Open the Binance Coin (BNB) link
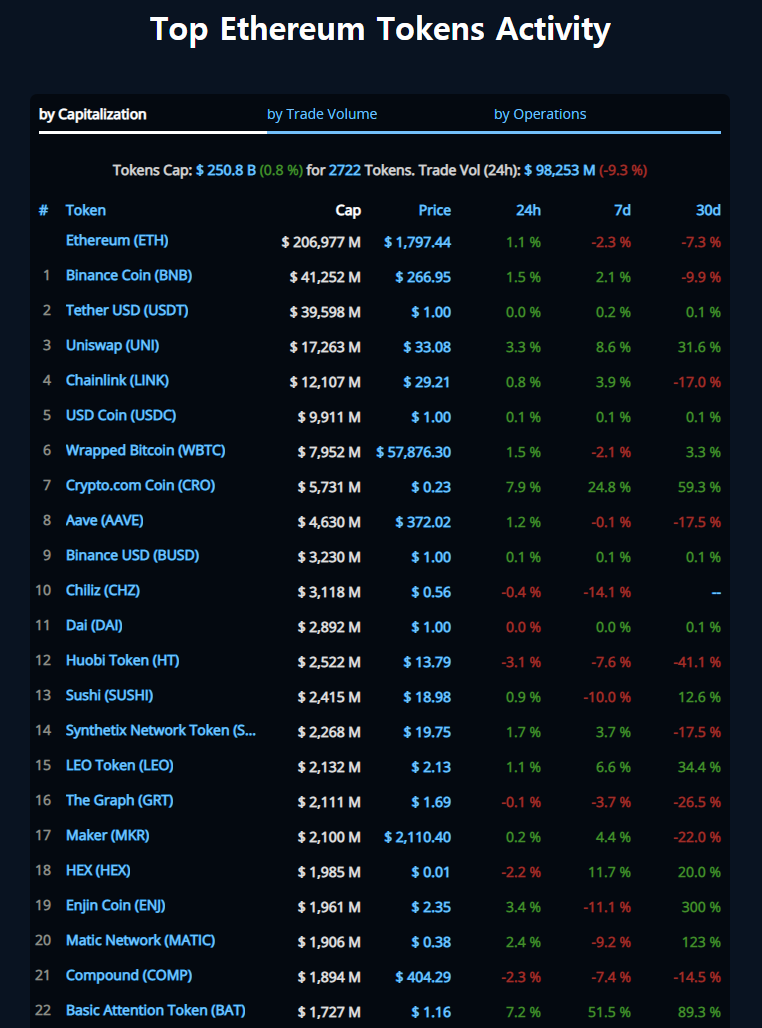Viewport: 762px width, 1028px height. coord(129,275)
